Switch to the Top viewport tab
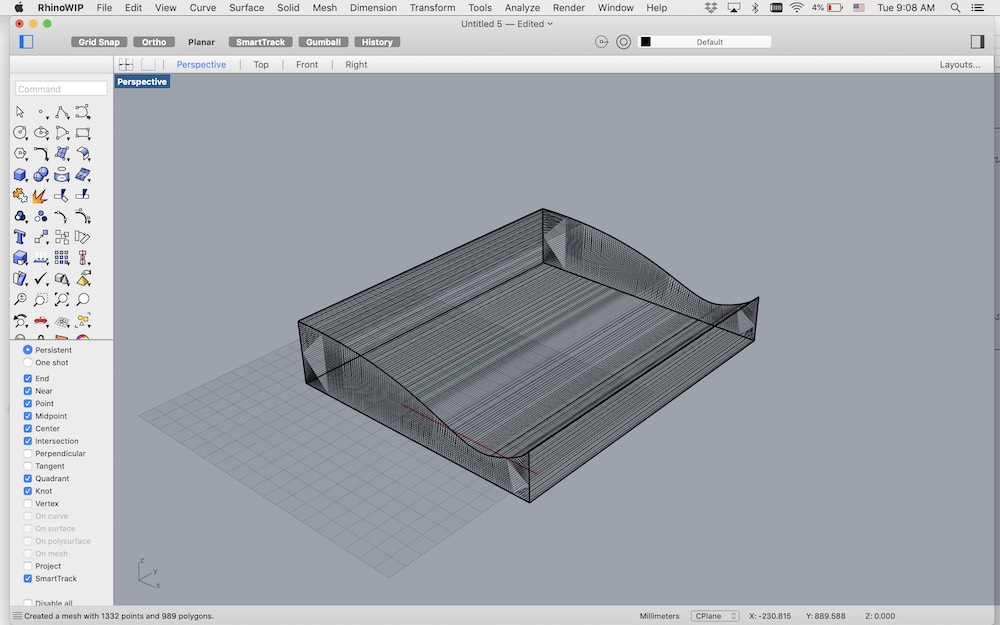Image resolution: width=1000 pixels, height=625 pixels. tap(261, 64)
